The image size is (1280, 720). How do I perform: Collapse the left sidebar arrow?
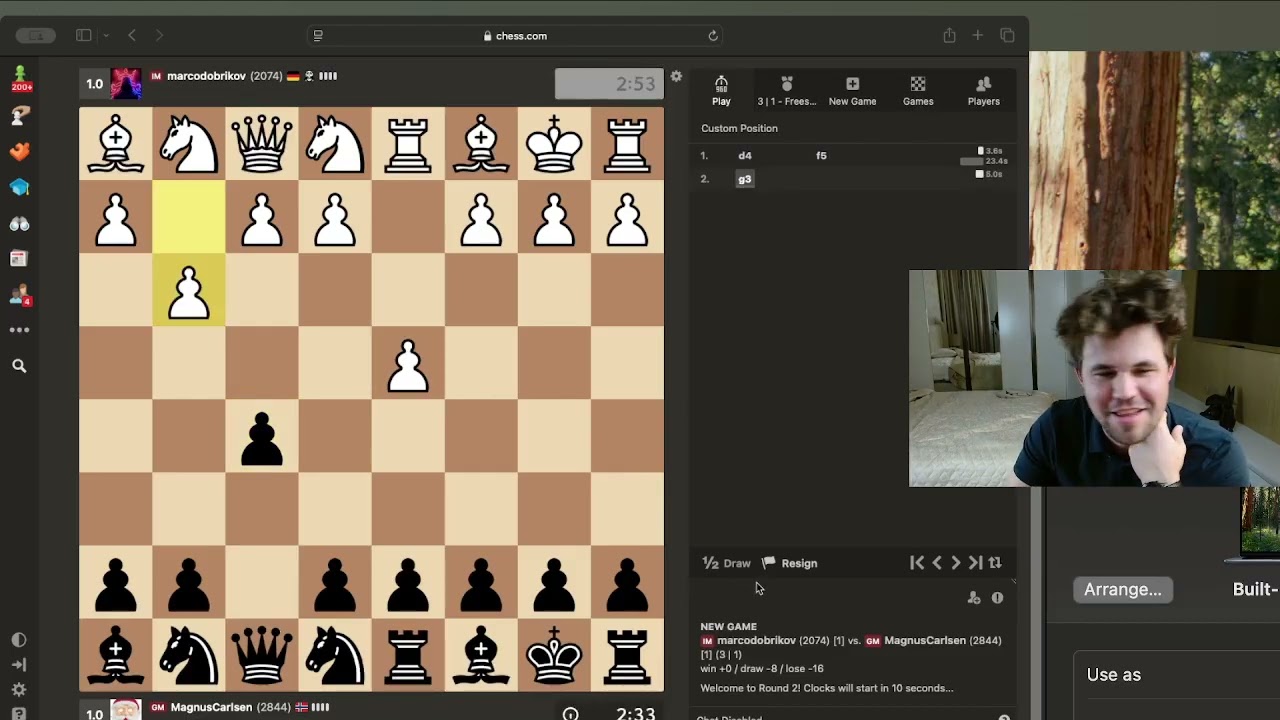pos(18,664)
